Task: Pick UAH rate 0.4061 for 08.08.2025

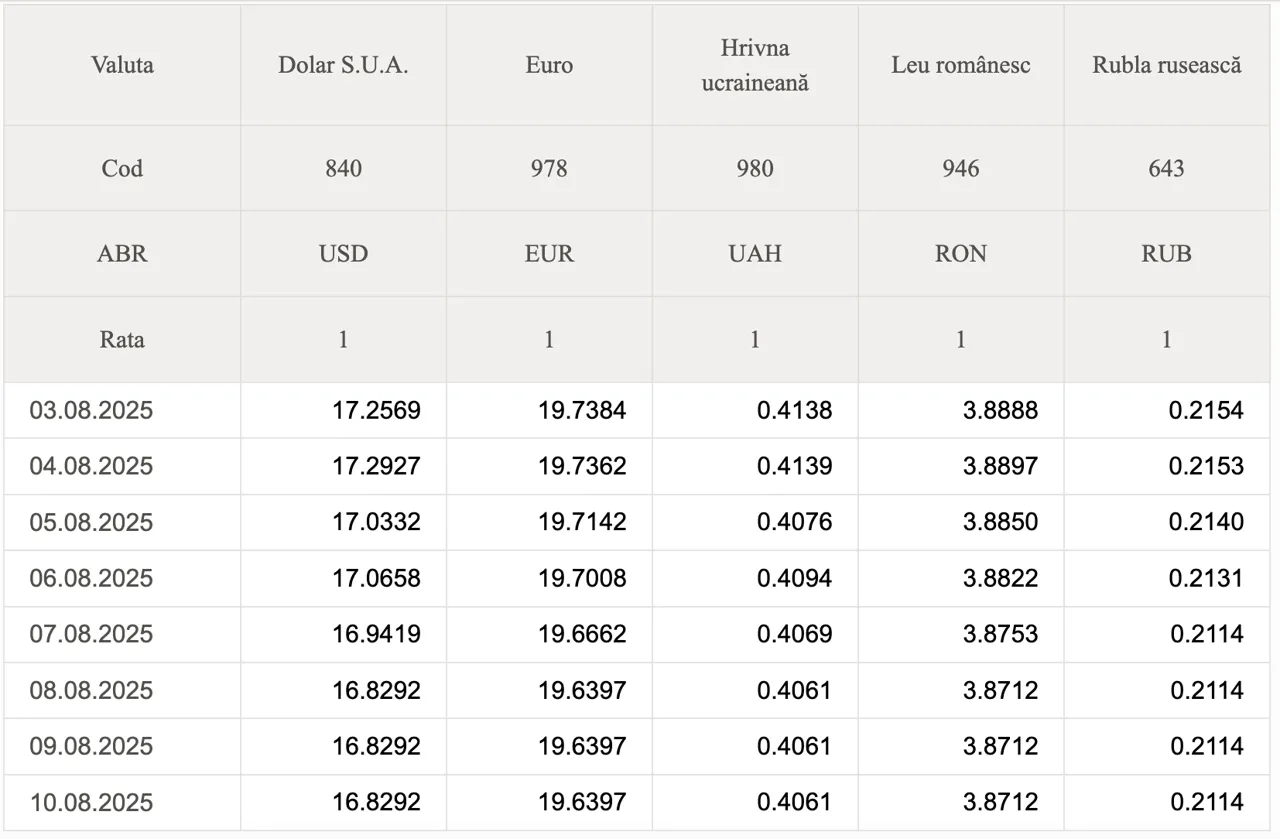Action: tap(794, 690)
